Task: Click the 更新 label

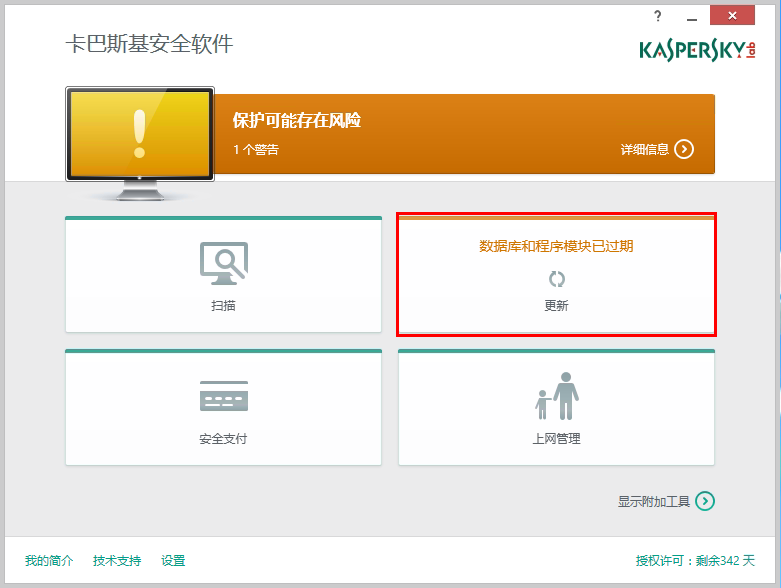Action: coord(556,305)
